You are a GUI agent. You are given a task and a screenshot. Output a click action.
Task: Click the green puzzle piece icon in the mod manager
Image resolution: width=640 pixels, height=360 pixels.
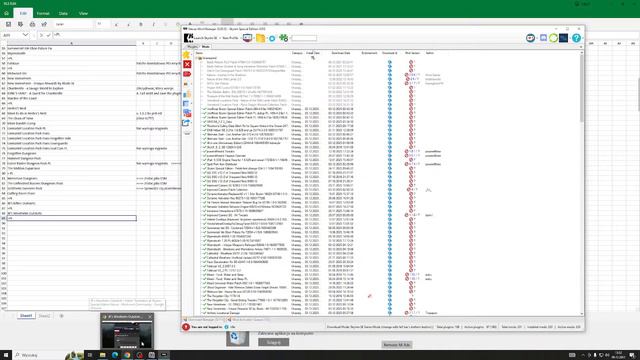click(283, 38)
